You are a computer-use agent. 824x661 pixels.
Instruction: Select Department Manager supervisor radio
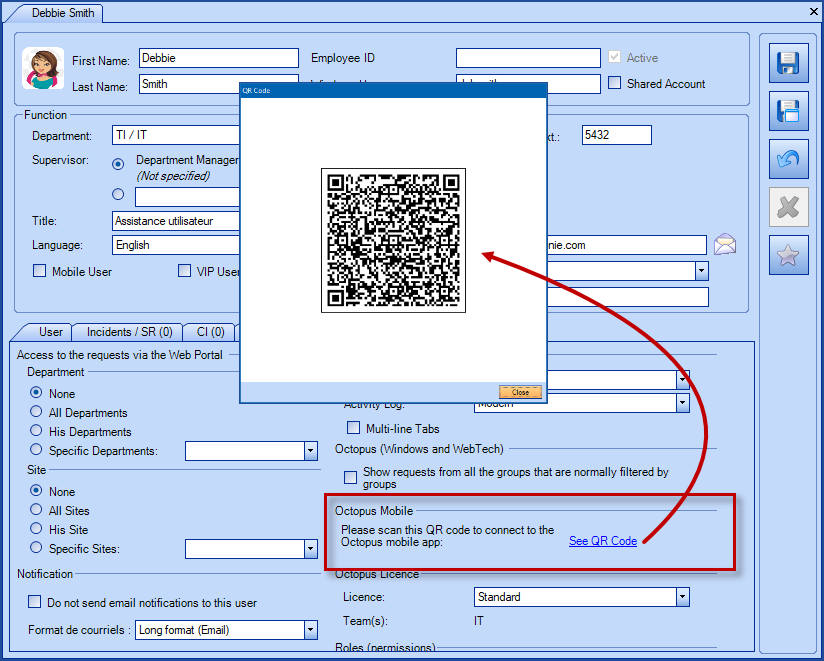(118, 164)
